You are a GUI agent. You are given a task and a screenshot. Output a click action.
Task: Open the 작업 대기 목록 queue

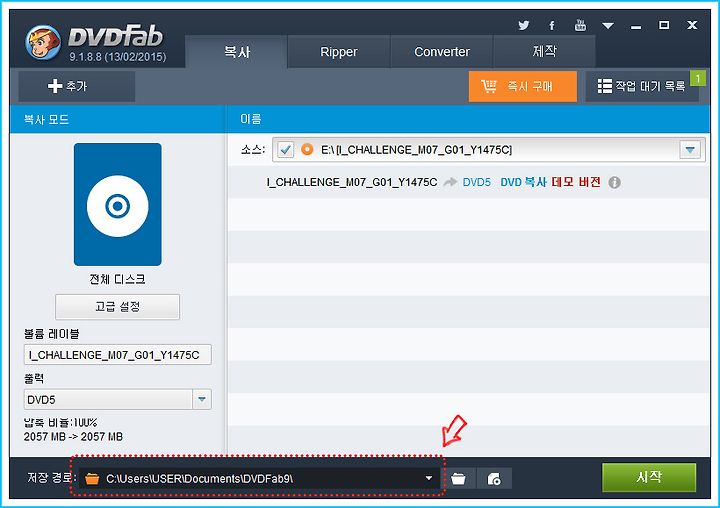coord(642,86)
